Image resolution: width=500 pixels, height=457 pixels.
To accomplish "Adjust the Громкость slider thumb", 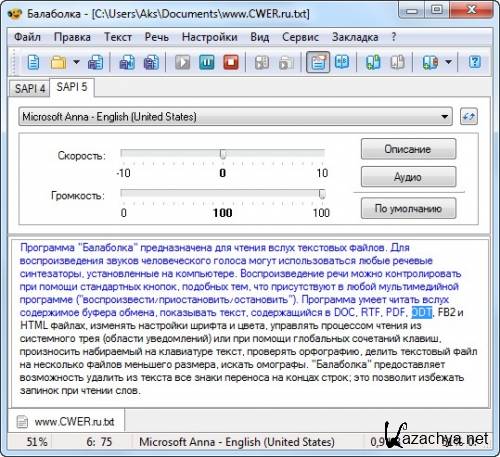I will pyautogui.click(x=322, y=194).
